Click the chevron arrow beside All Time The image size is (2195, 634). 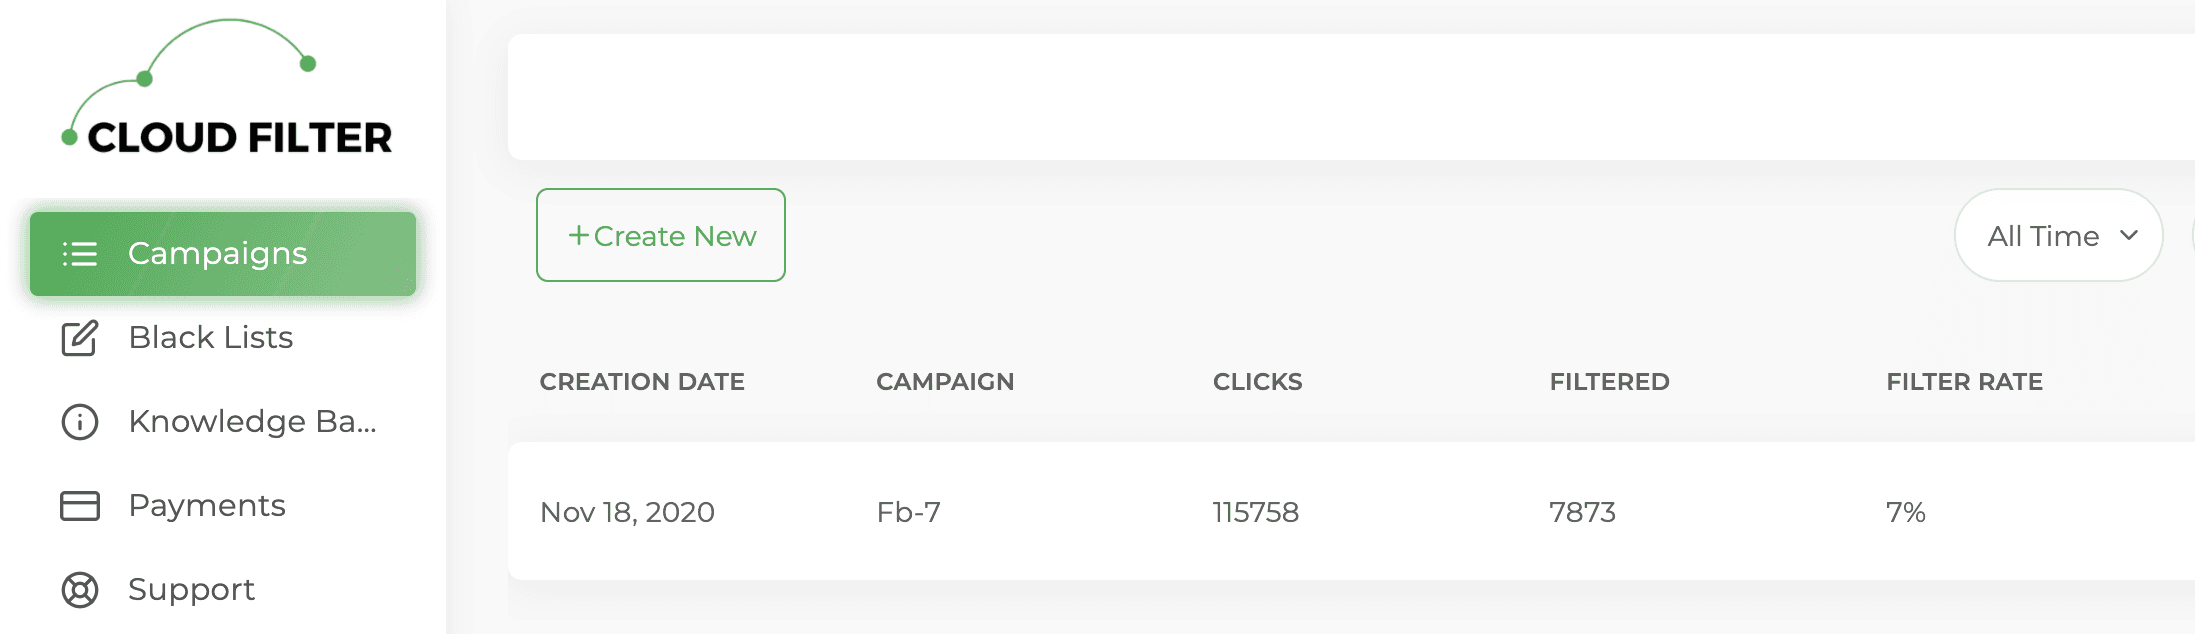(x=2129, y=236)
